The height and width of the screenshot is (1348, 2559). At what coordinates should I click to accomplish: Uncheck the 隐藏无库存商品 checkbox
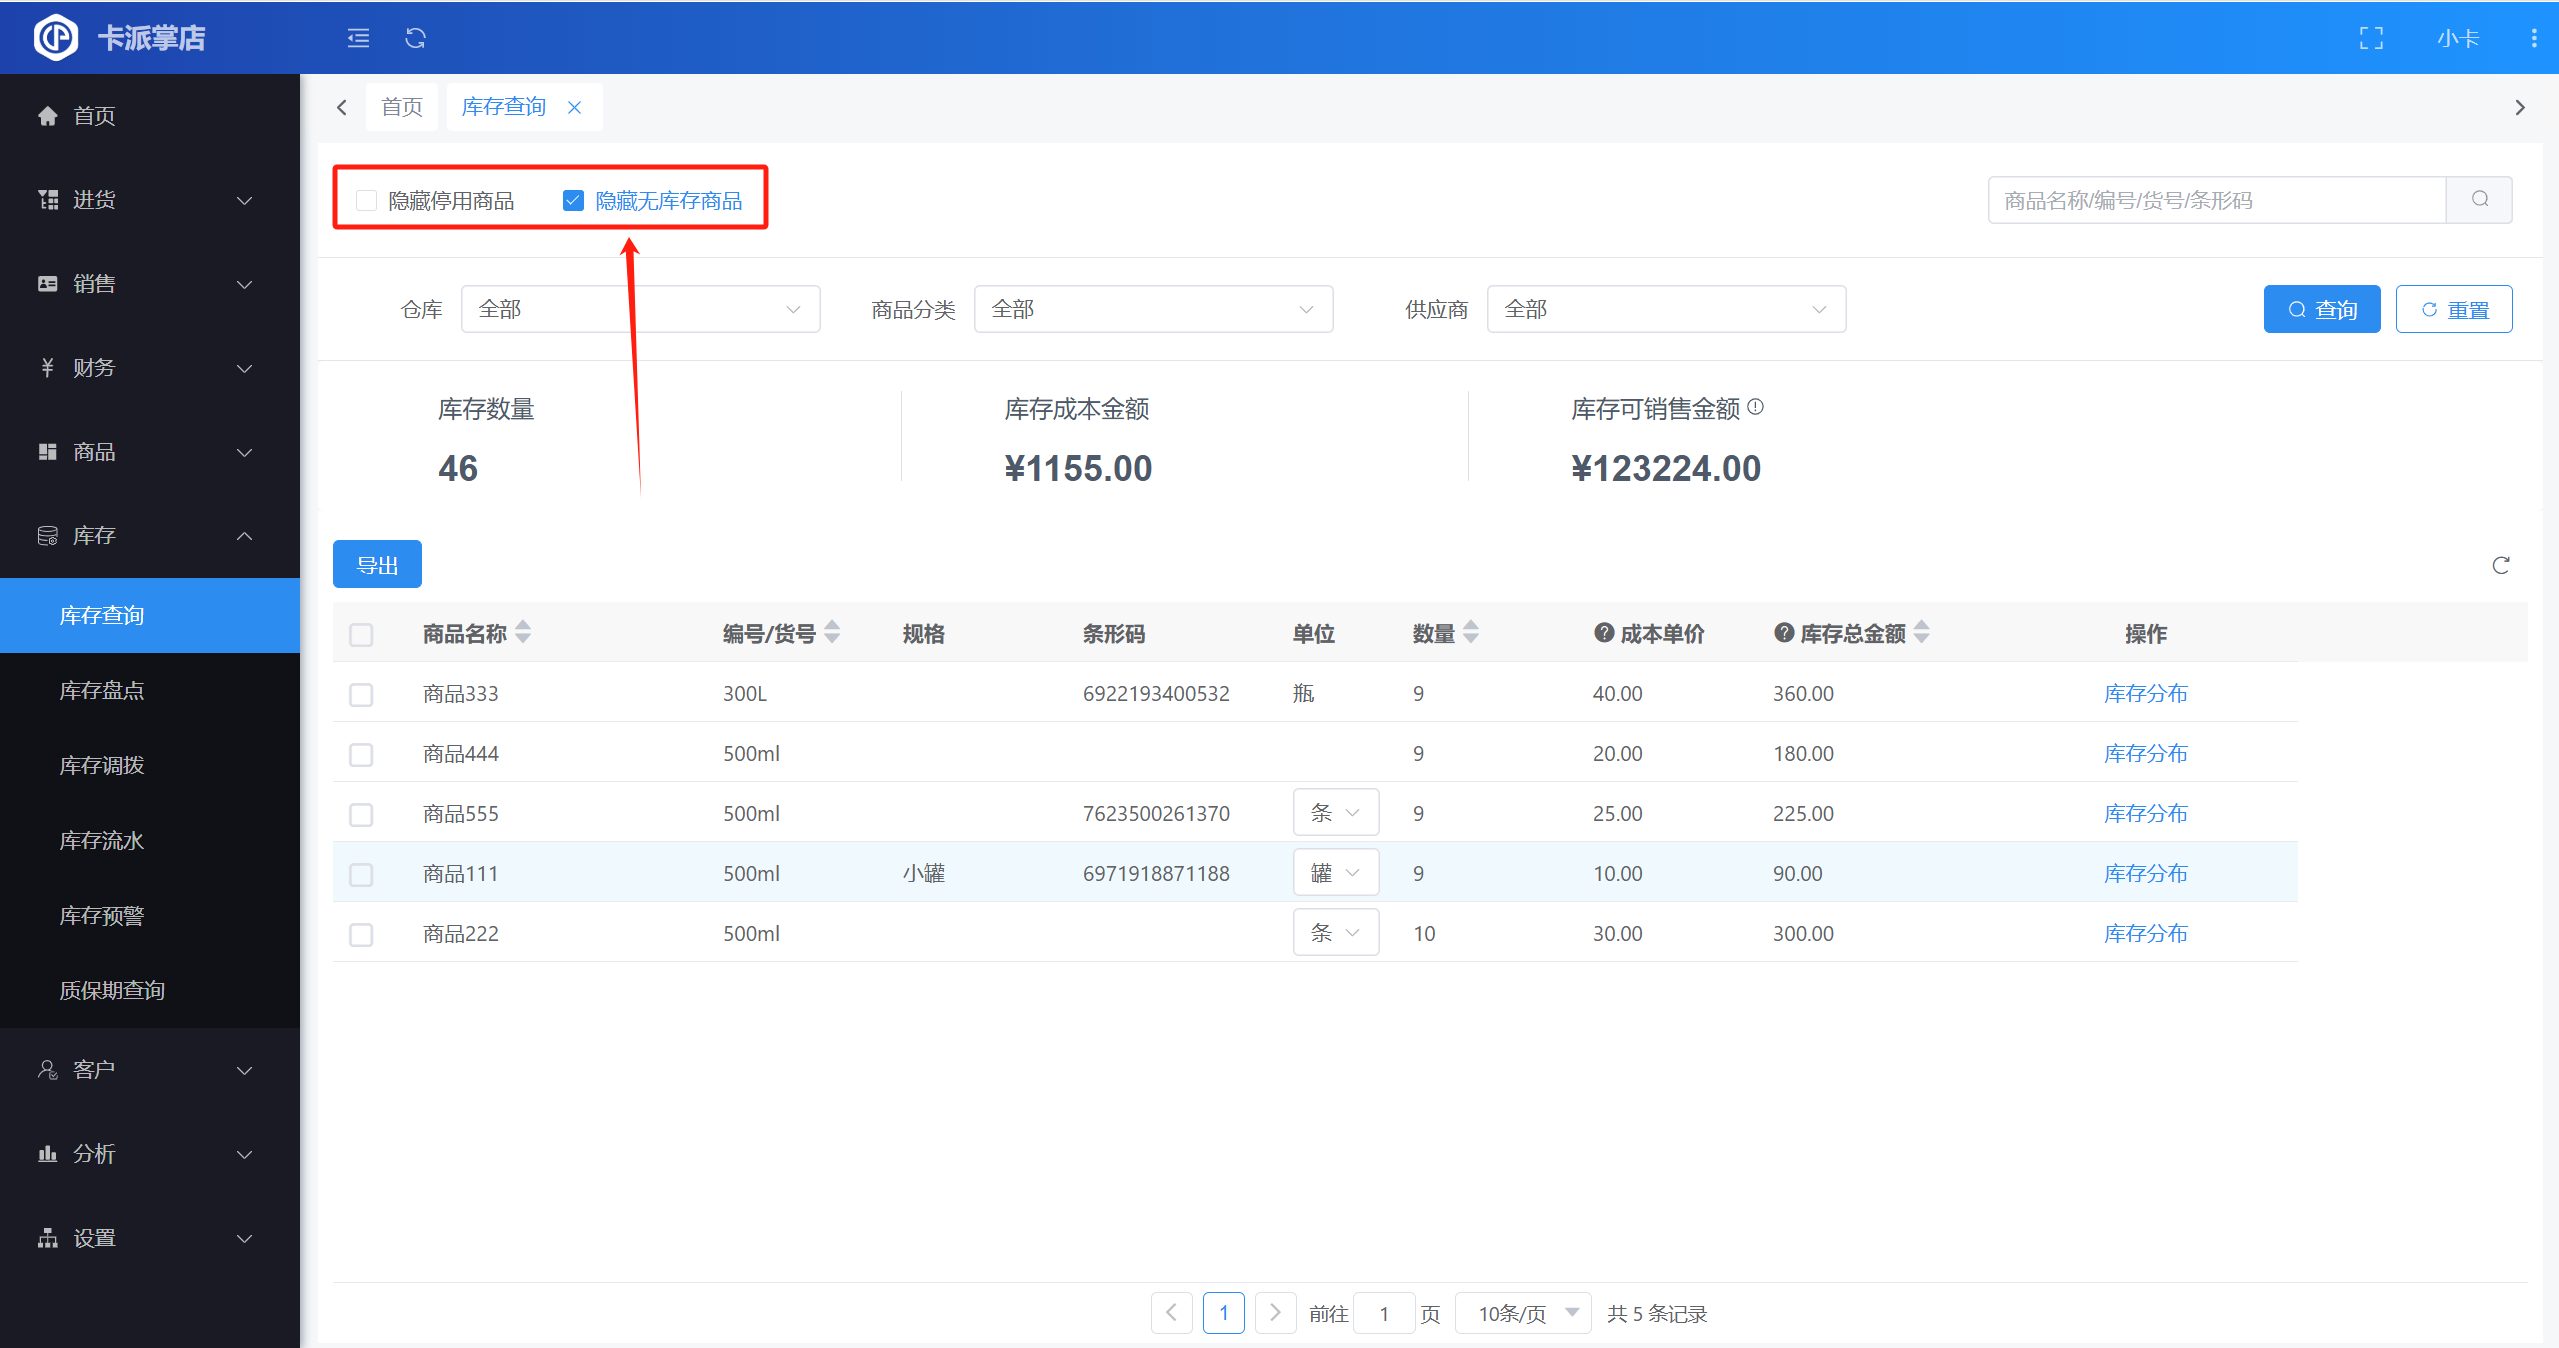[573, 201]
